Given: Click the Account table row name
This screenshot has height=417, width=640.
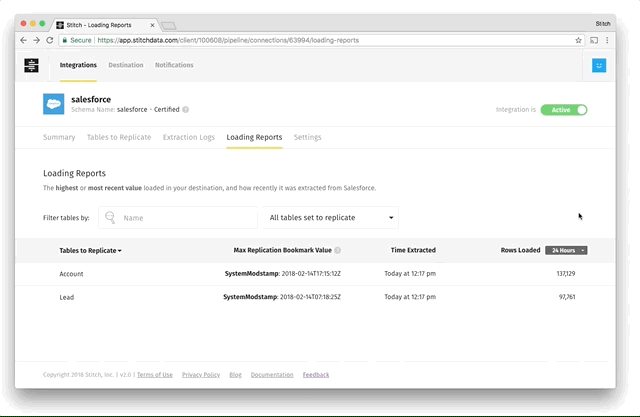Looking at the screenshot, I should coord(71,274).
